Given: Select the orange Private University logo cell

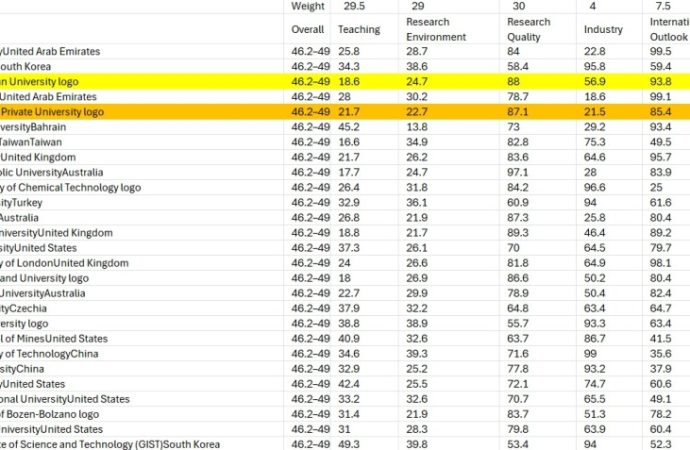Looking at the screenshot, I should (60, 112).
